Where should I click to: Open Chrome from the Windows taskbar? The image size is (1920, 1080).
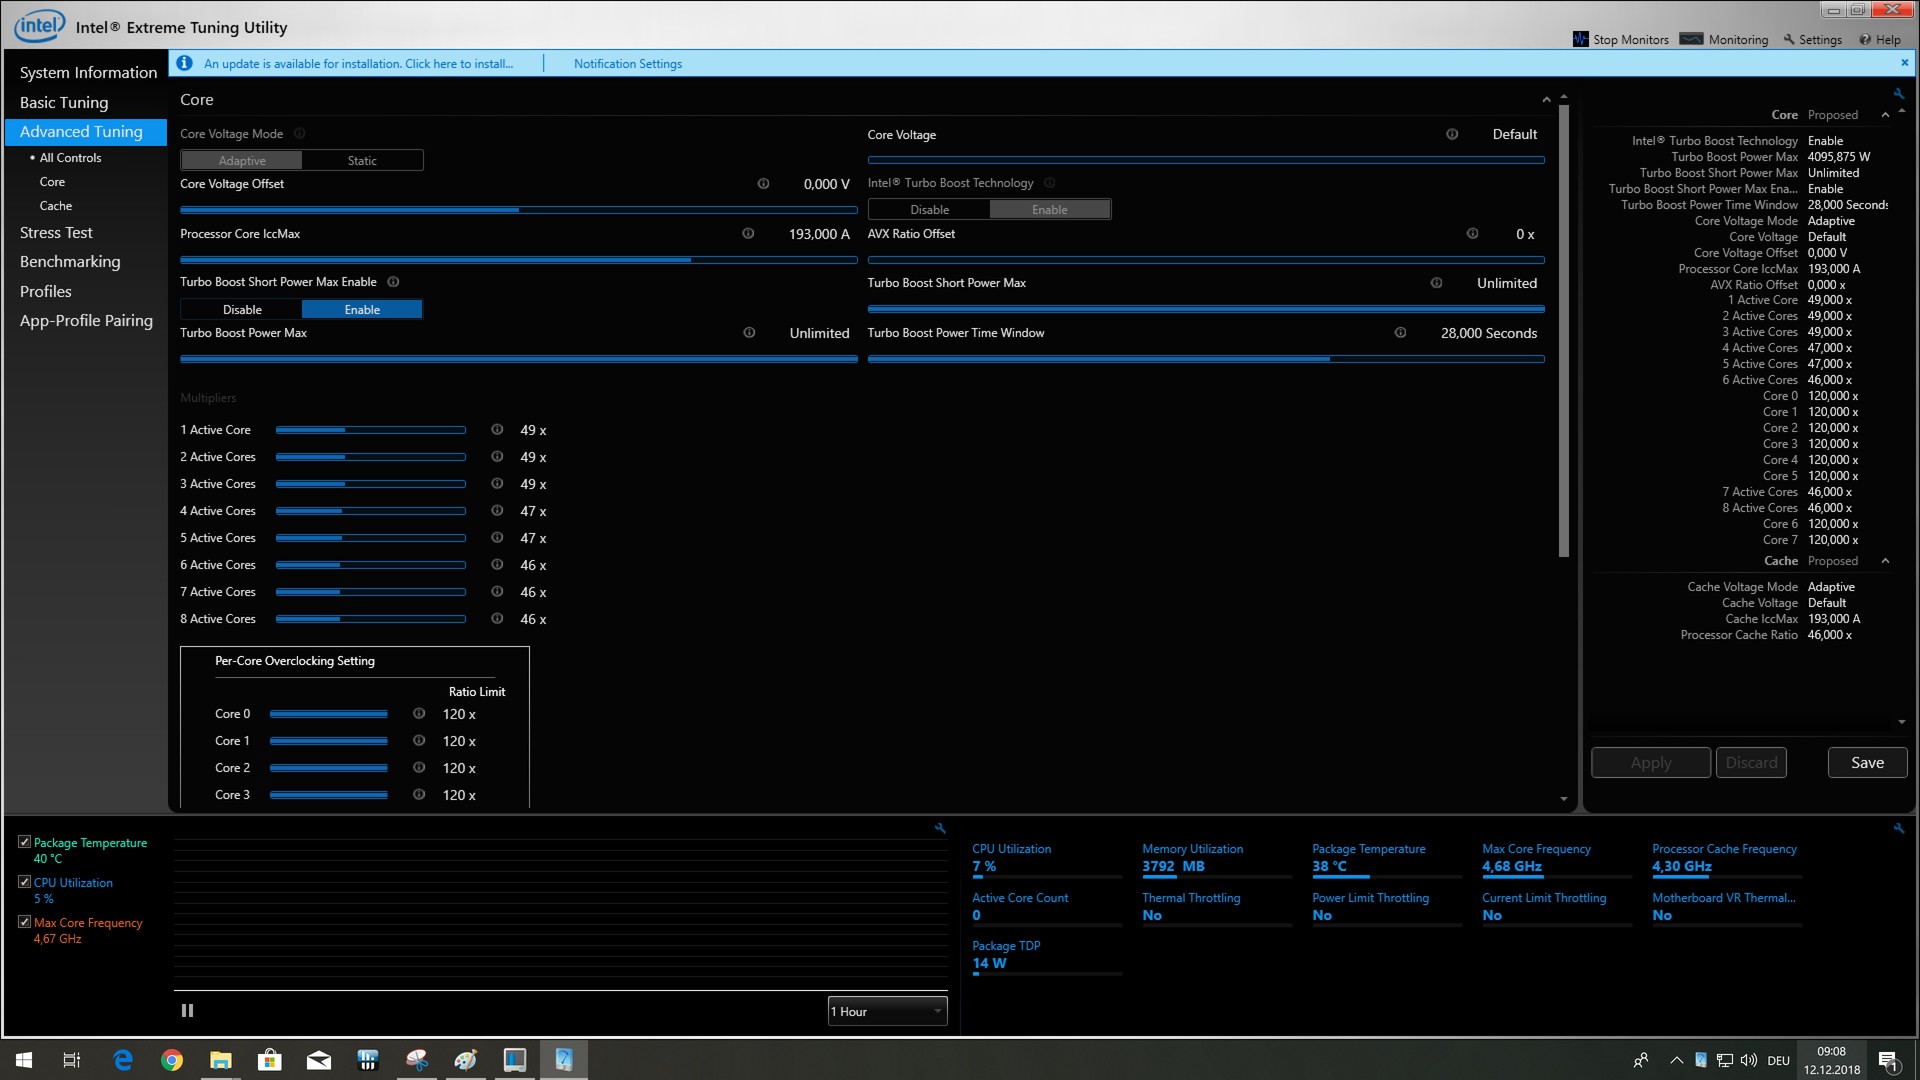172,1060
